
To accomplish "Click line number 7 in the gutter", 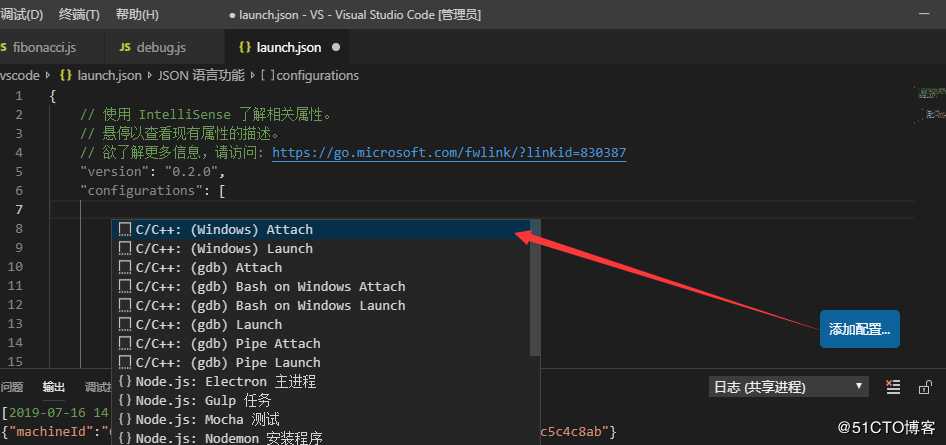I will 19,209.
